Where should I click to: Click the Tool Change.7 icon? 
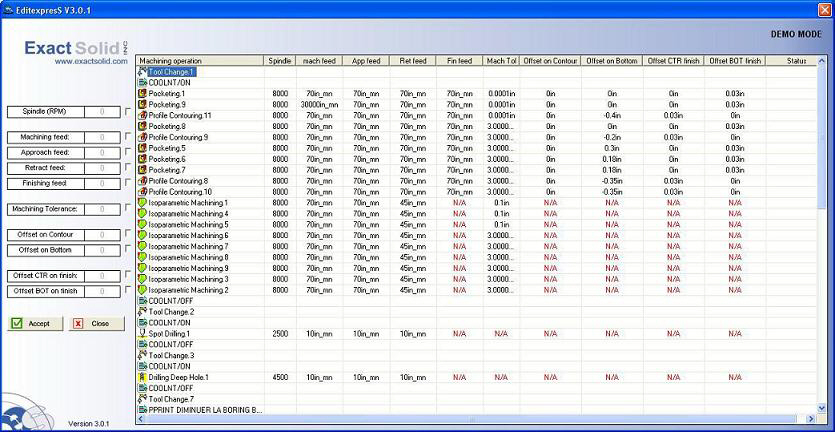(x=142, y=399)
